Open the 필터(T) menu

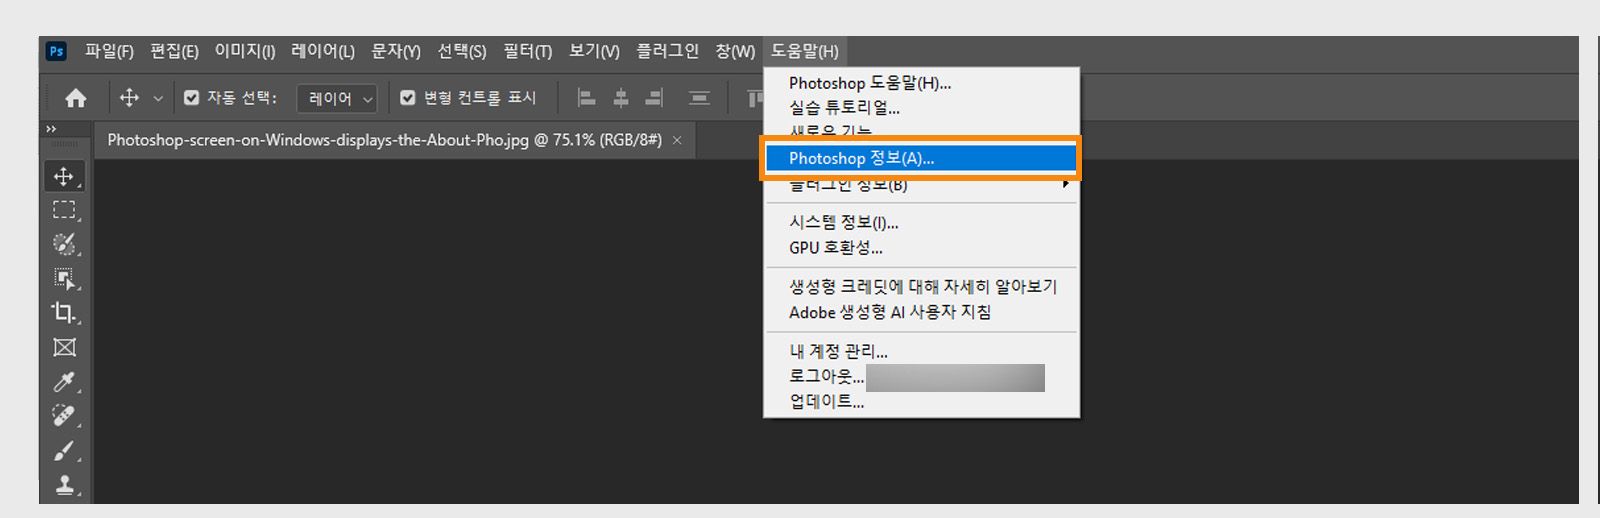[528, 51]
